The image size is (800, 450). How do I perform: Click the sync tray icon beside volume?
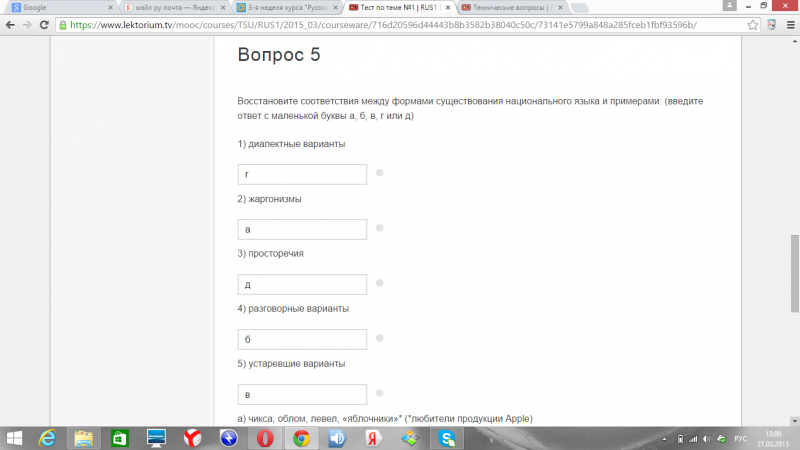tap(721, 439)
